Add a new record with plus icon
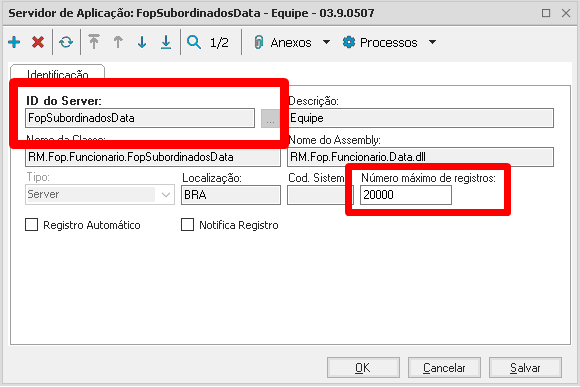This screenshot has height=387, width=580. tap(14, 42)
